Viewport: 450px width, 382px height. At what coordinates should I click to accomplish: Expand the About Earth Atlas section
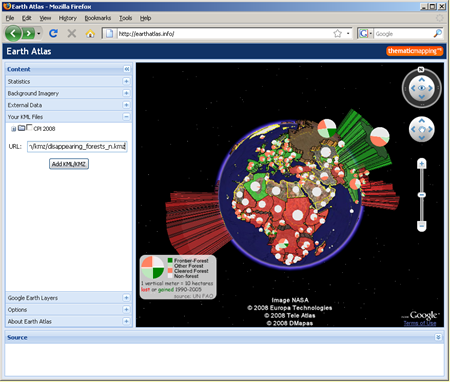click(x=126, y=321)
